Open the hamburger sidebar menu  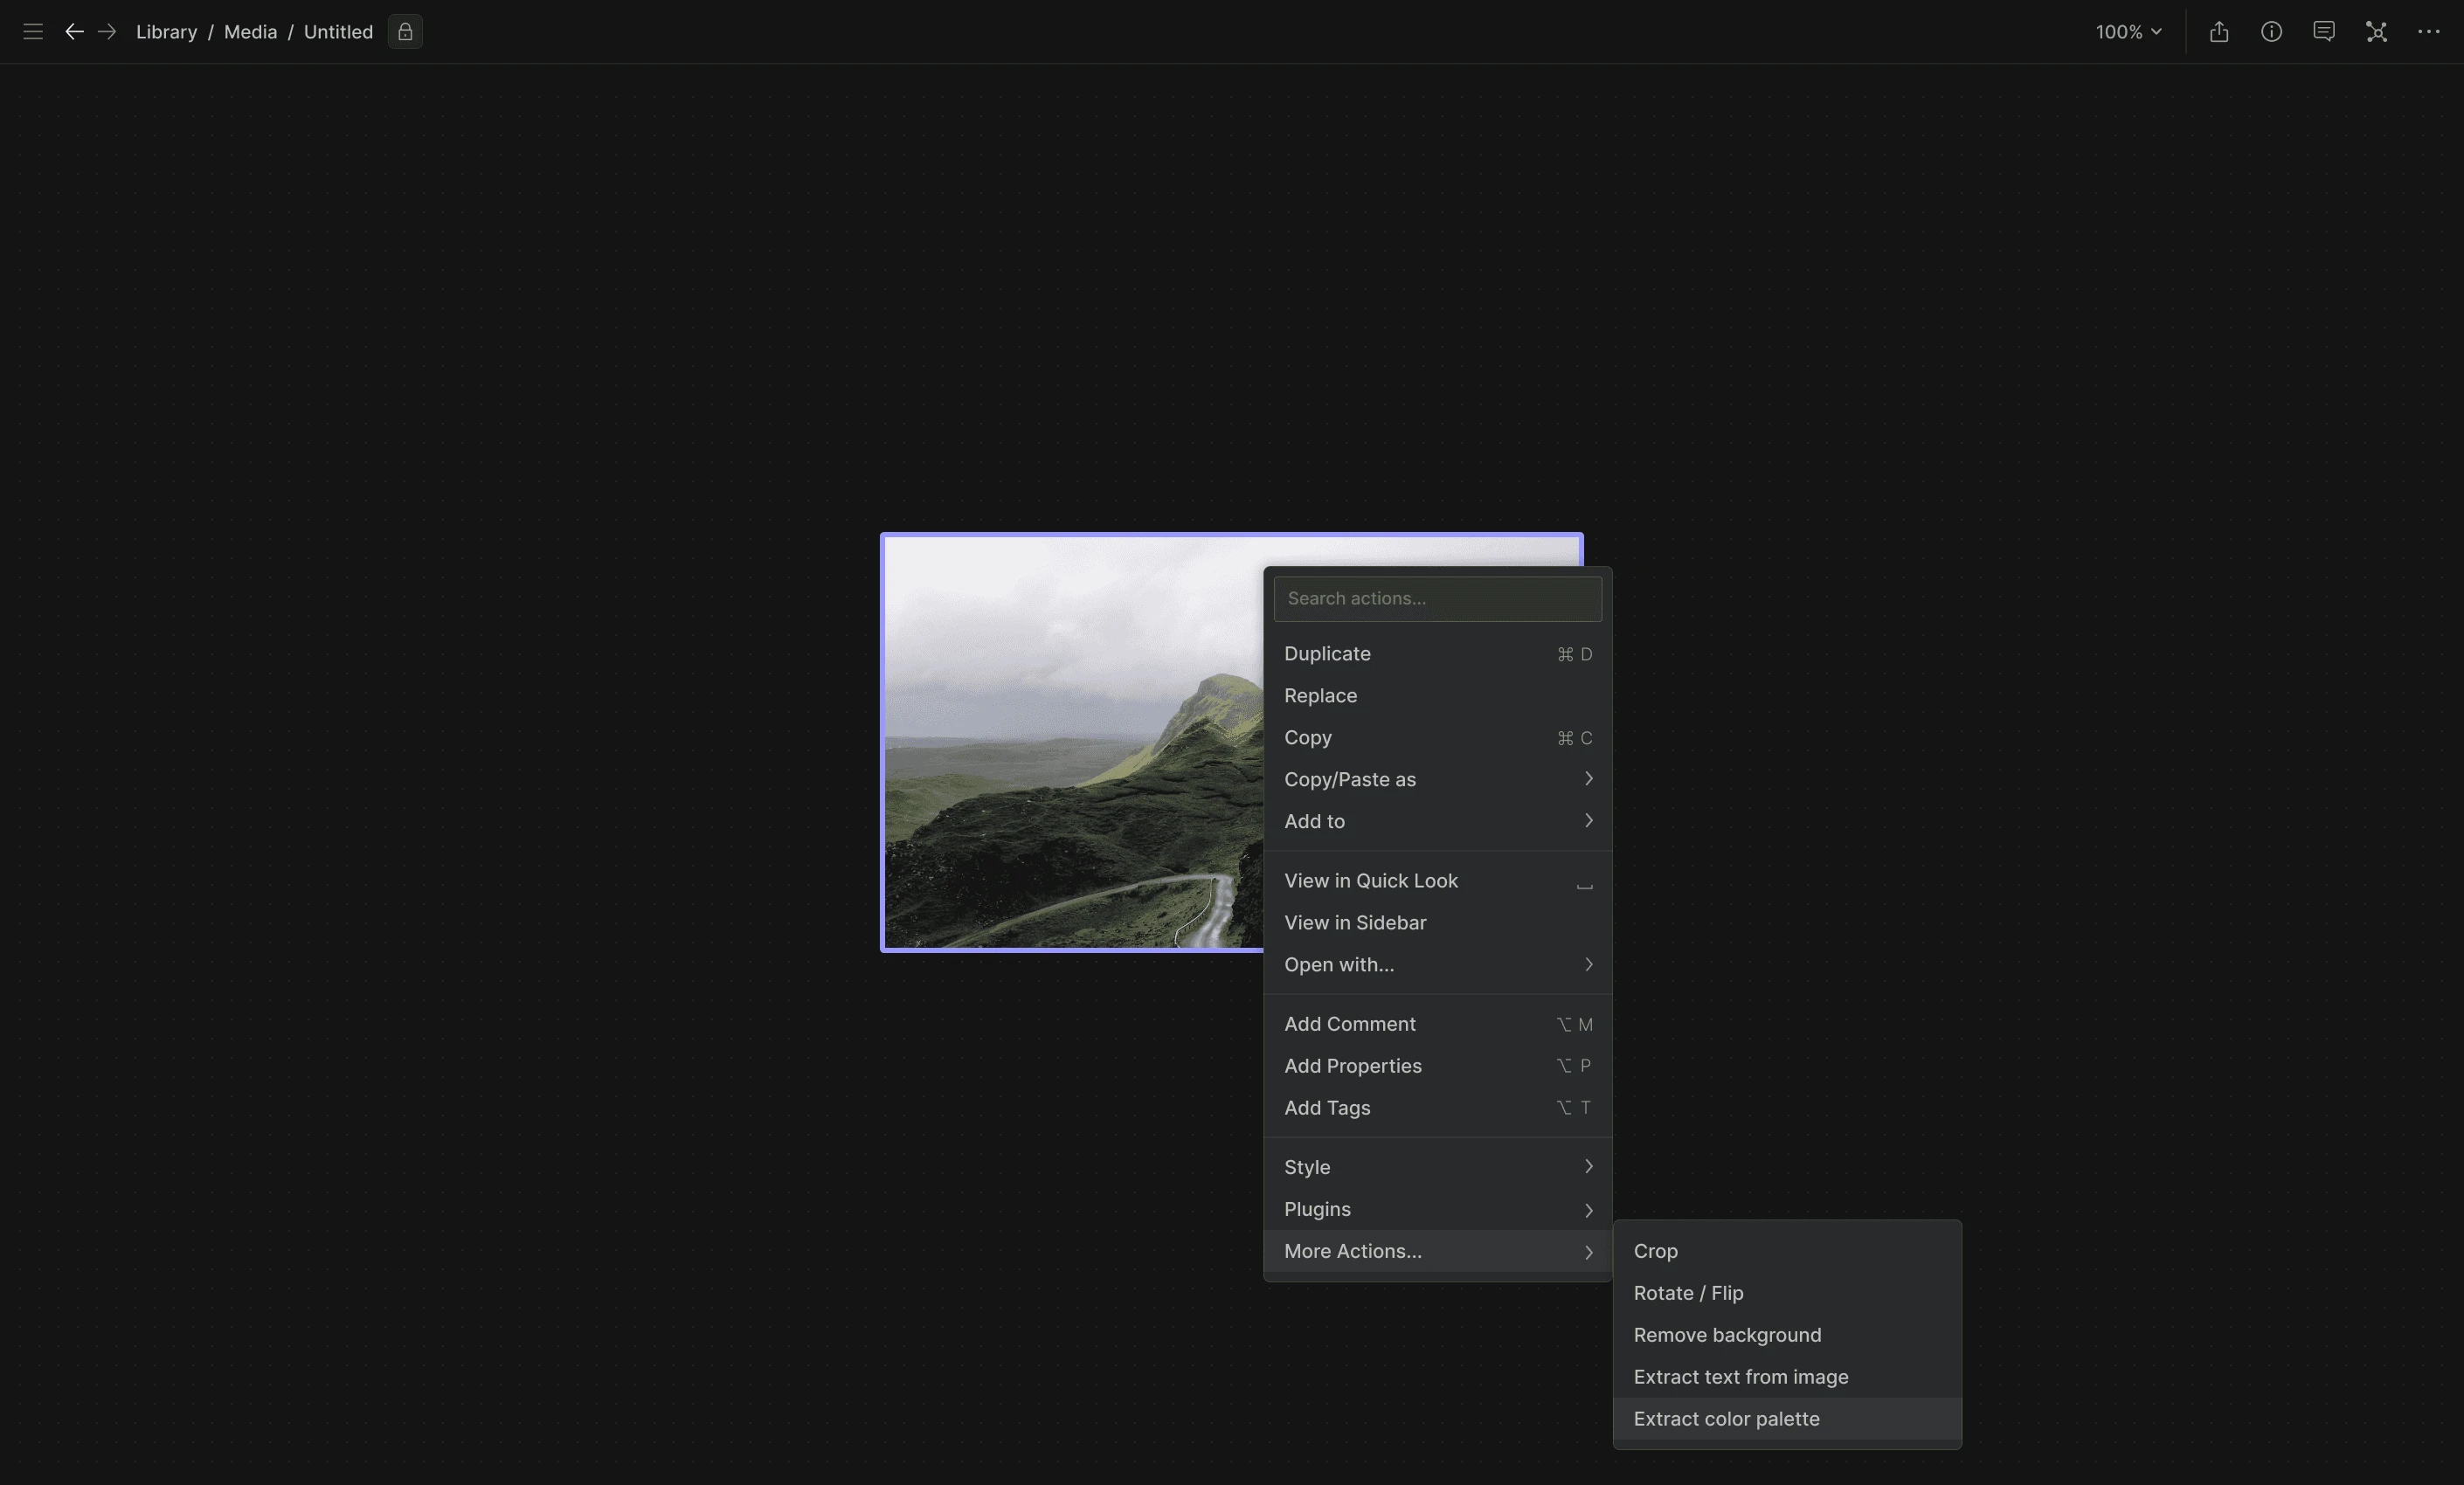(x=33, y=32)
